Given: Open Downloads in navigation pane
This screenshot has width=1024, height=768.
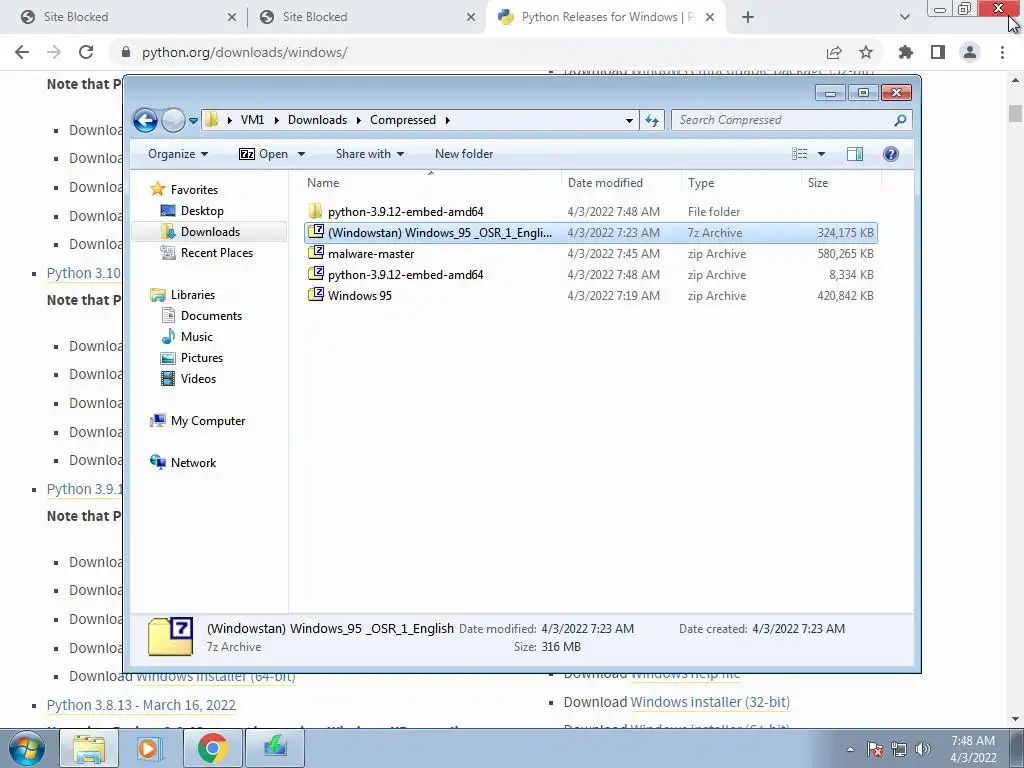Looking at the screenshot, I should (210, 232).
